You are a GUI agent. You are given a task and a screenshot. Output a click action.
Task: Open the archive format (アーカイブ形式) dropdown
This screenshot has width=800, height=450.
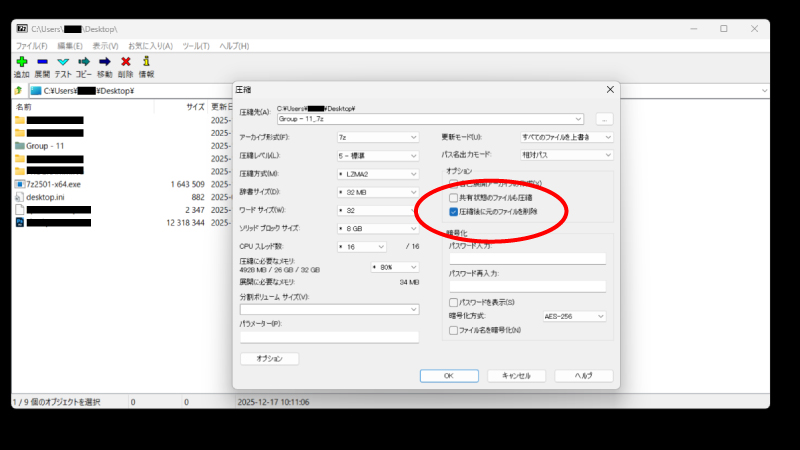[378, 137]
